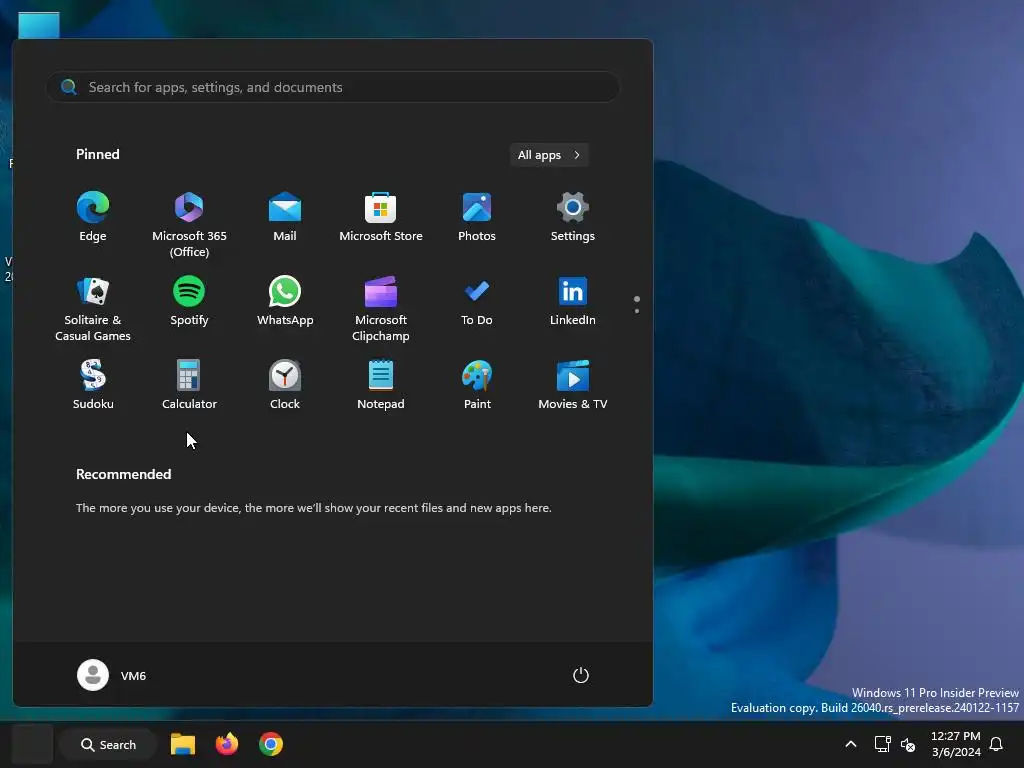Launch Chrome from taskbar
Screen dimensions: 1024x768
coord(271,744)
